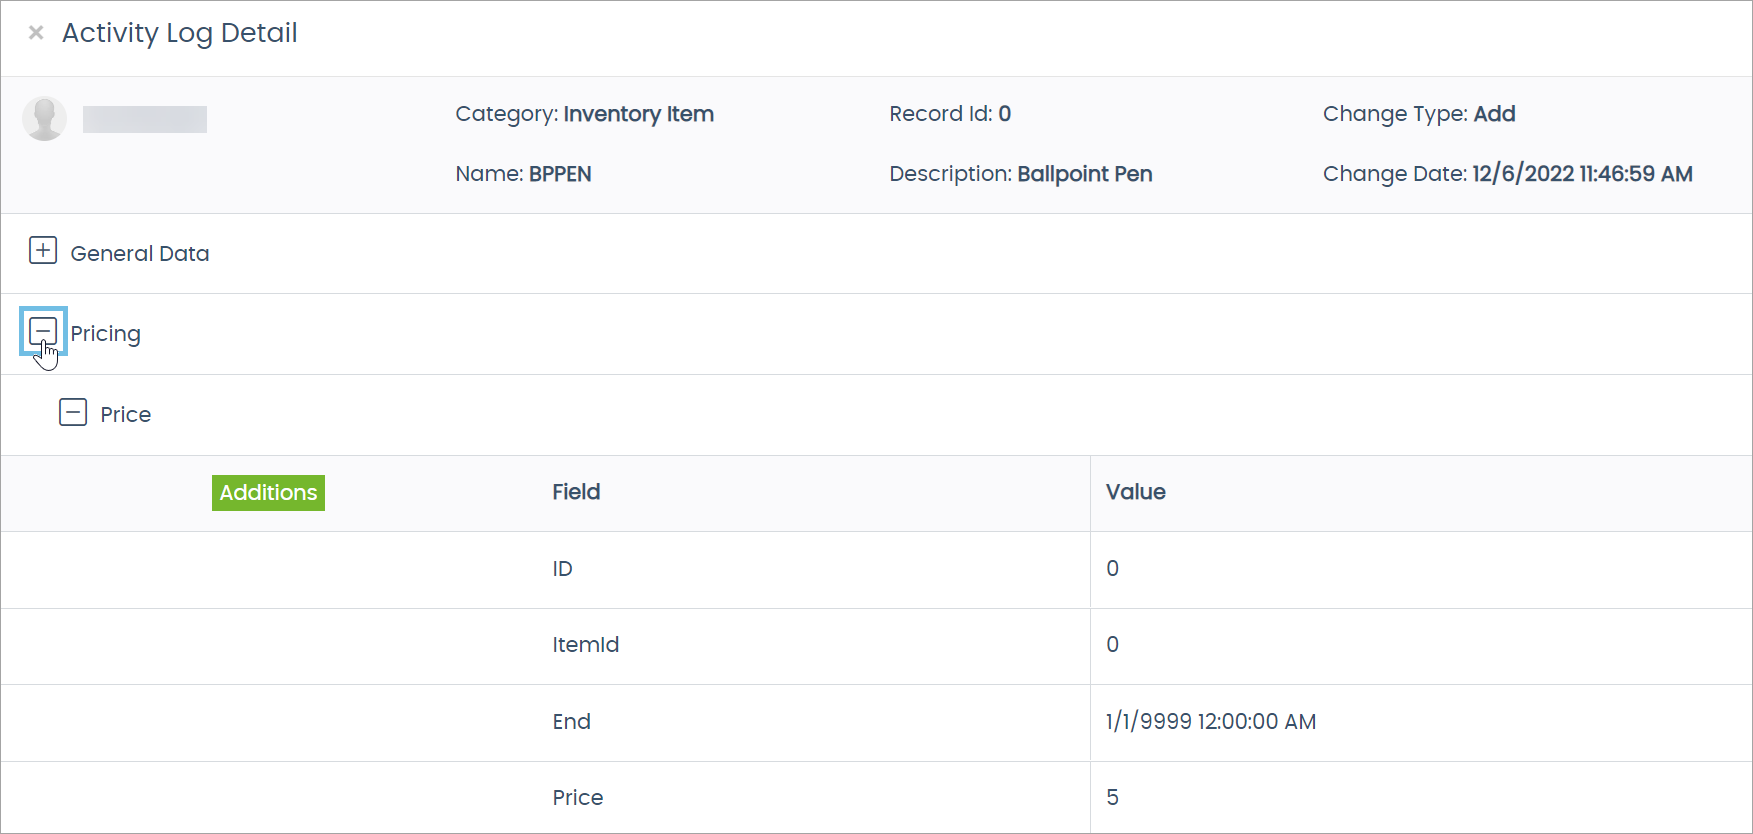Select the Field column header

[576, 491]
